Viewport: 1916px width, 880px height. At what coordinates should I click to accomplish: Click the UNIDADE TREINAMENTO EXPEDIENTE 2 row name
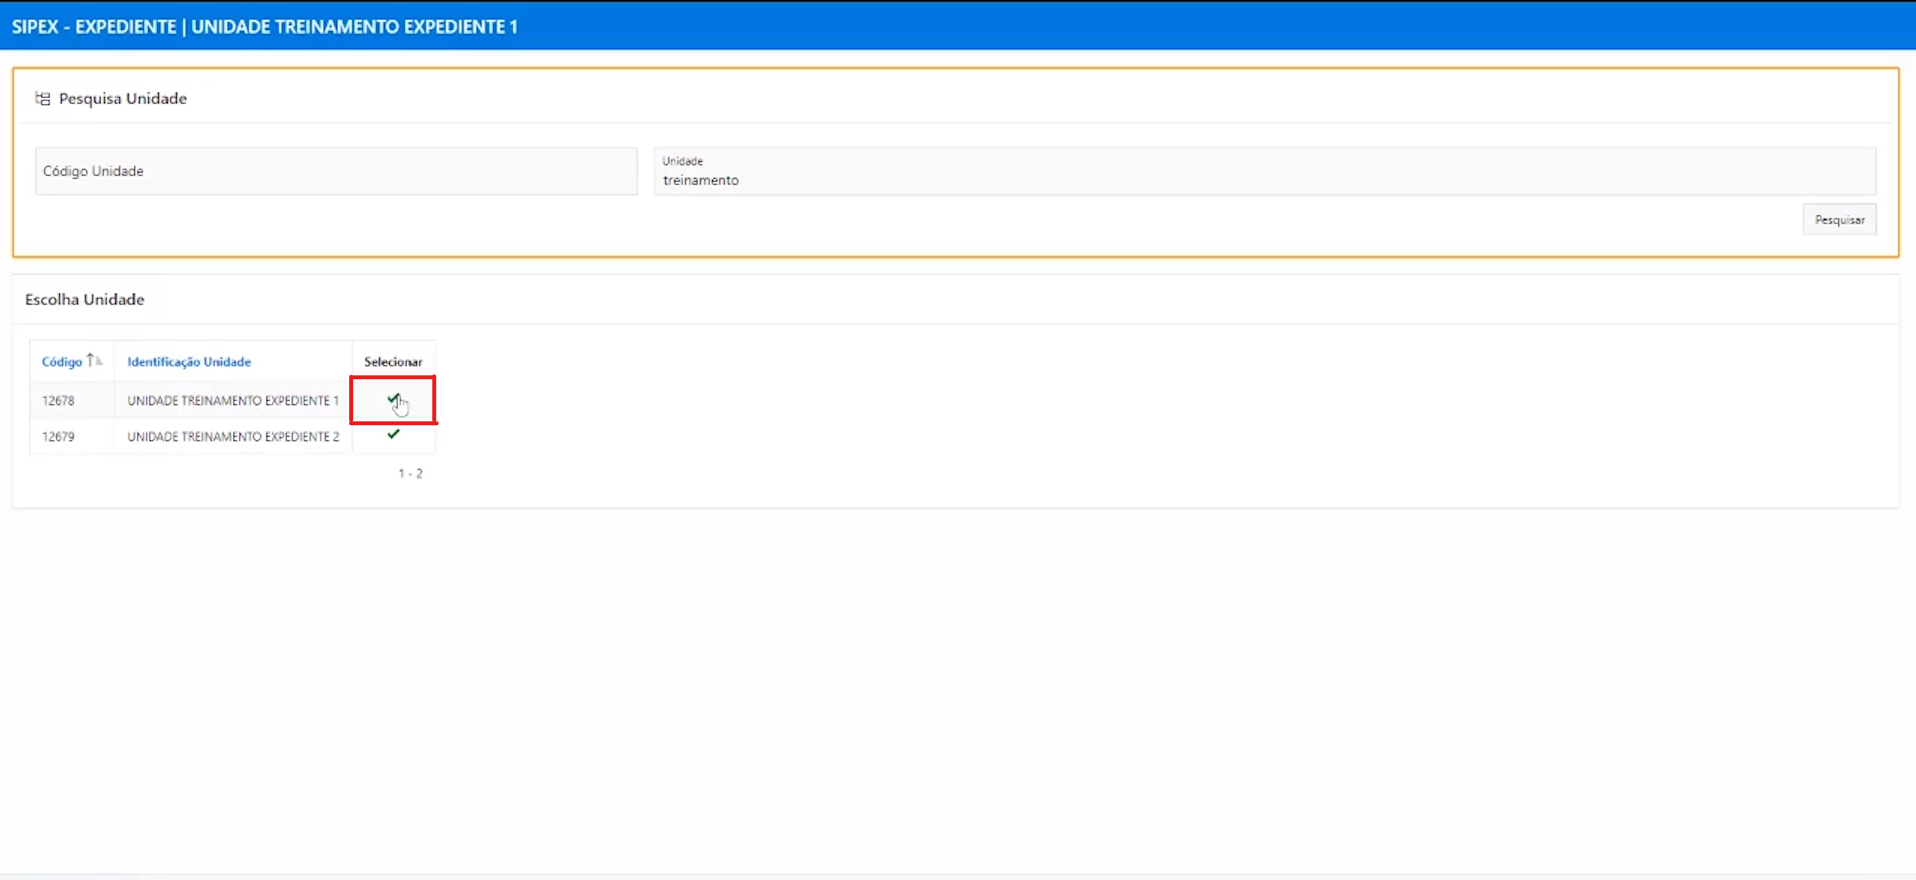[233, 437]
